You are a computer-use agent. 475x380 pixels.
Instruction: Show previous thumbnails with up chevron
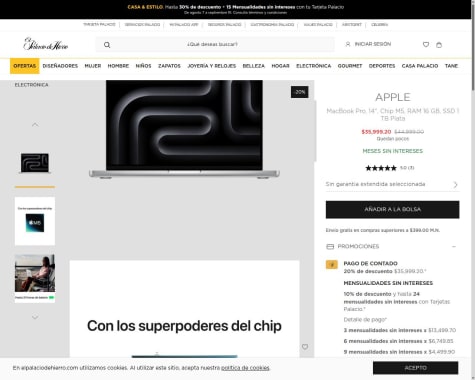[35, 125]
